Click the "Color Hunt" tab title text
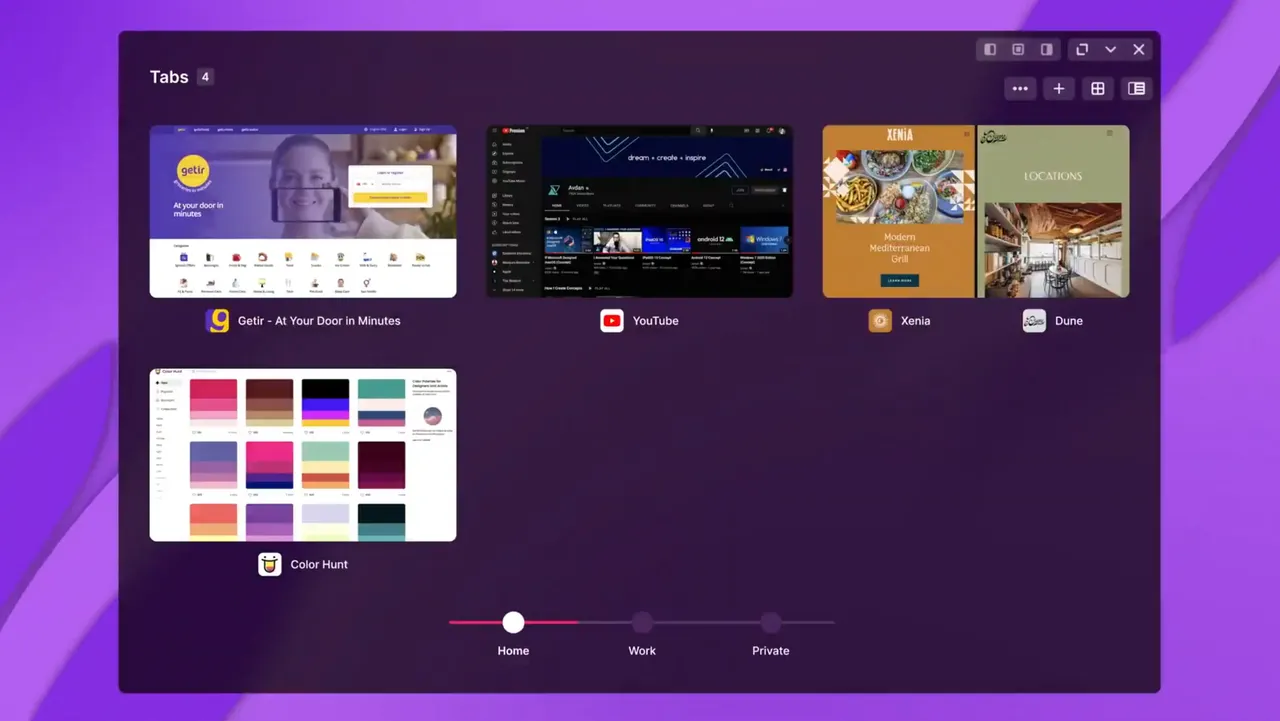This screenshot has height=721, width=1280. point(319,564)
